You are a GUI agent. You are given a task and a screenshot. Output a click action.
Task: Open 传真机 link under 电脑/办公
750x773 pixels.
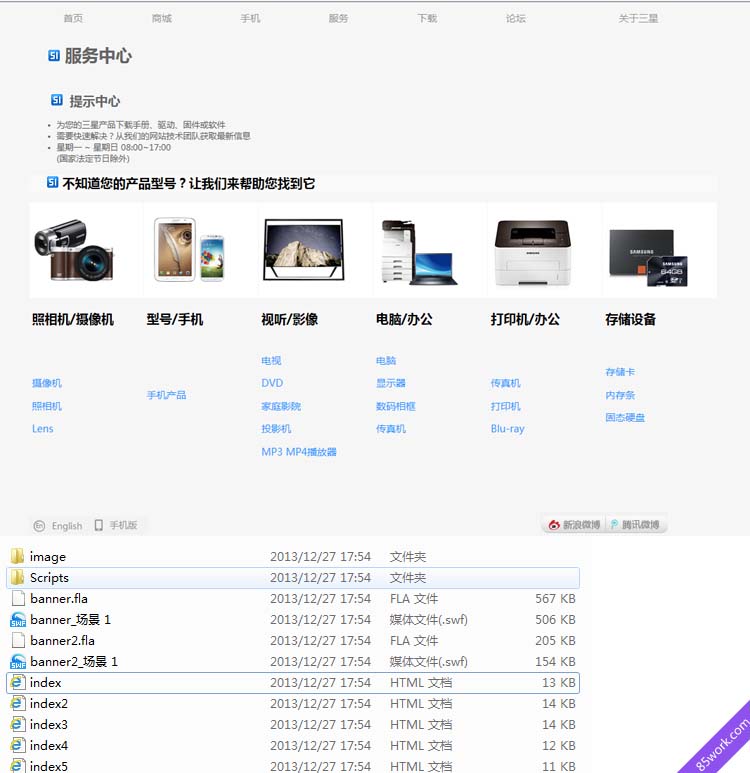tap(391, 428)
